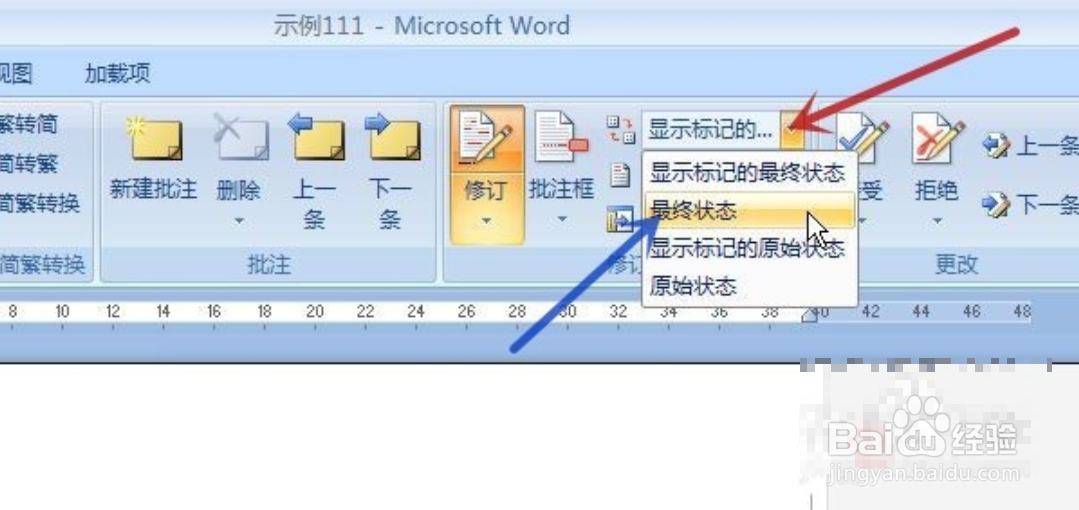Open the 视图 ribbon tab

pos(15,73)
